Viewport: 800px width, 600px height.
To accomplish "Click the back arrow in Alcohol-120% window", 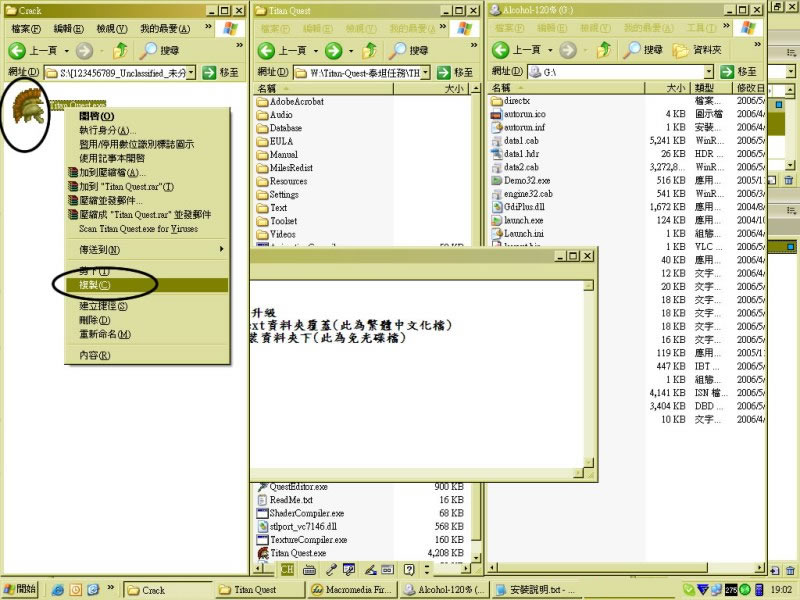I will tap(500, 50).
